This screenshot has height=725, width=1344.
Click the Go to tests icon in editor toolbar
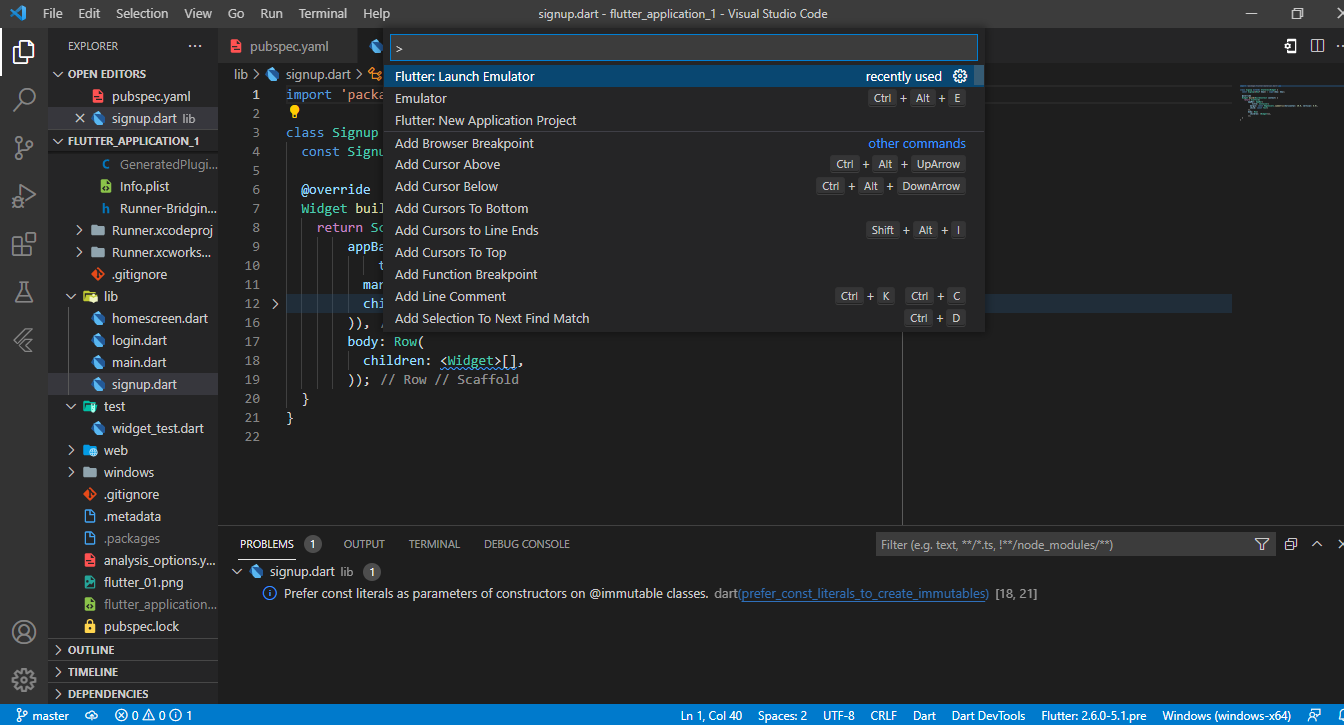pyautogui.click(x=1291, y=46)
